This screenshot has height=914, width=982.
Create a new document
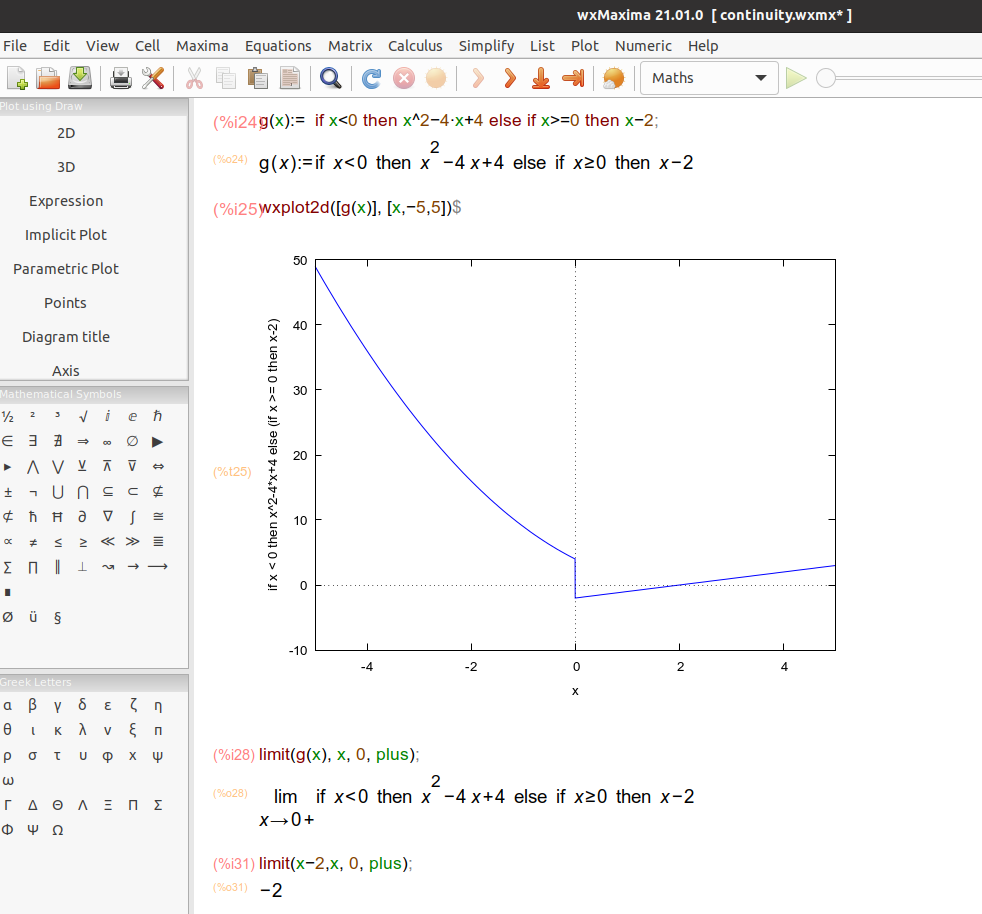coord(18,78)
